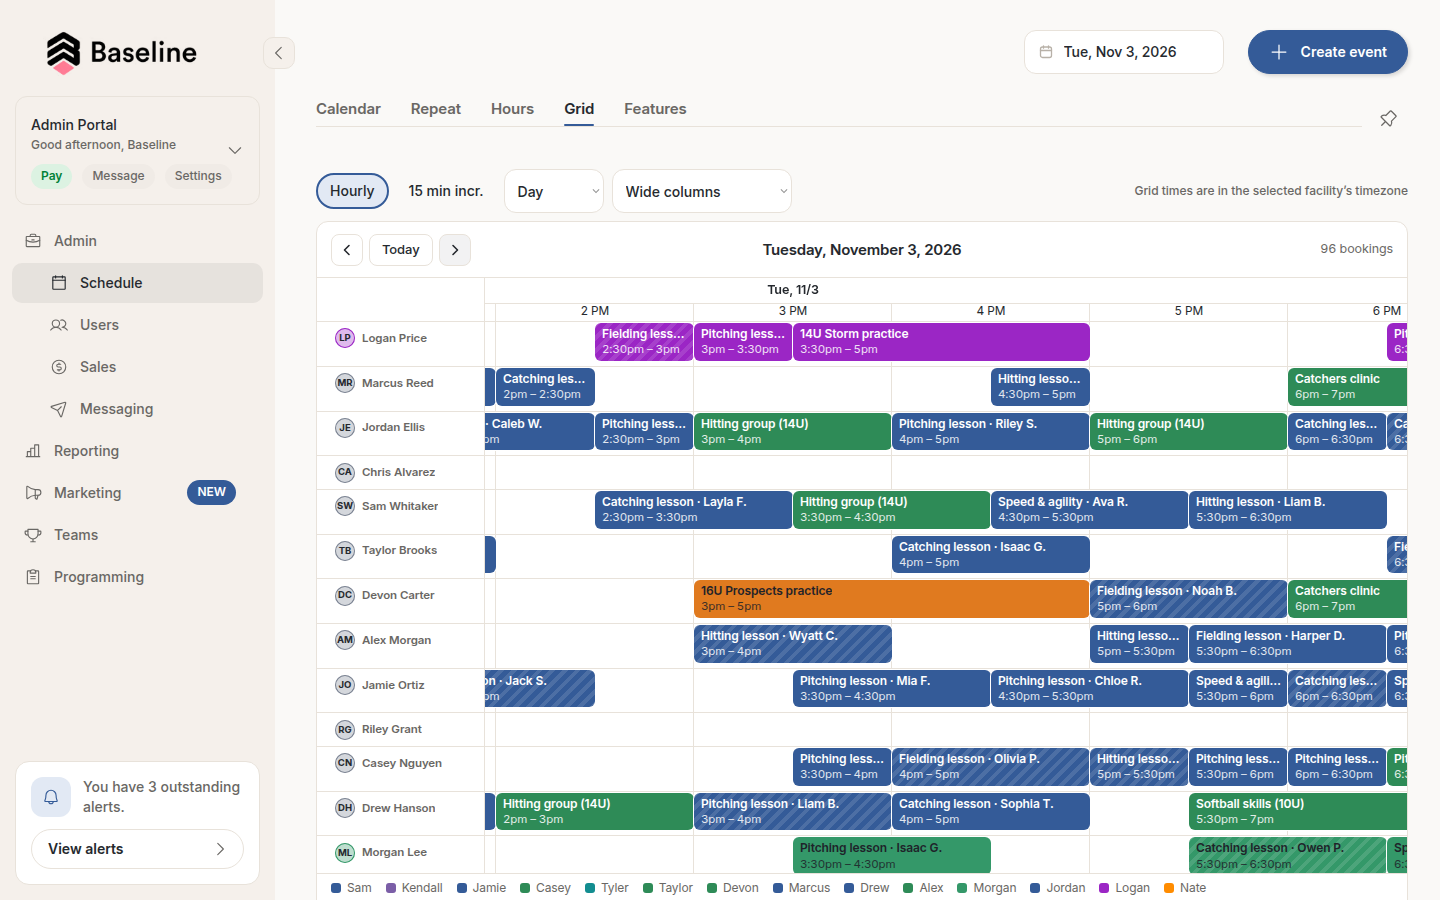Click Nate orange legend swatch
The width and height of the screenshot is (1440, 900).
pyautogui.click(x=1168, y=888)
